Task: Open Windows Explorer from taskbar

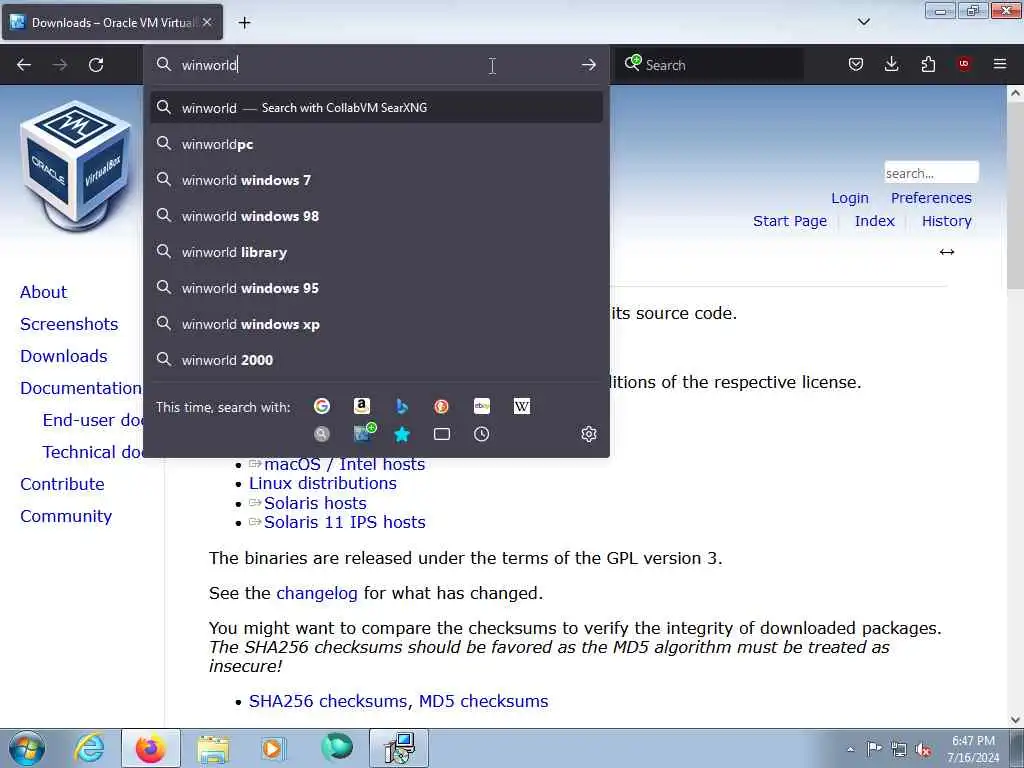Action: coord(213,748)
